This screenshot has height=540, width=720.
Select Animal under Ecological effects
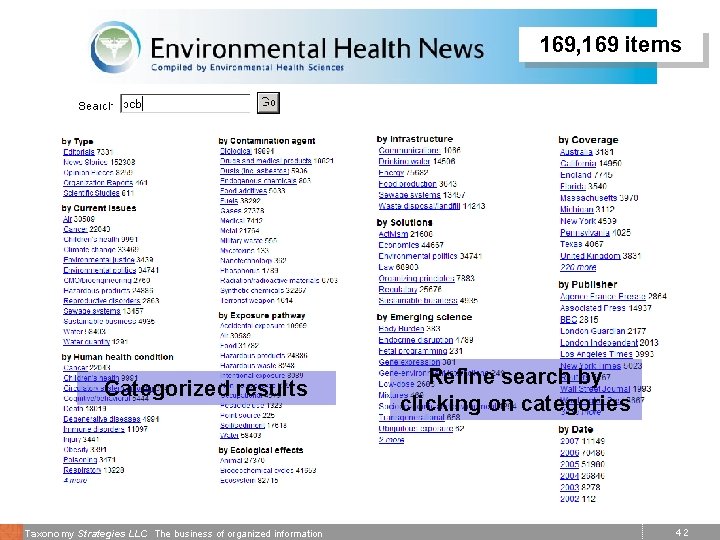click(x=231, y=460)
